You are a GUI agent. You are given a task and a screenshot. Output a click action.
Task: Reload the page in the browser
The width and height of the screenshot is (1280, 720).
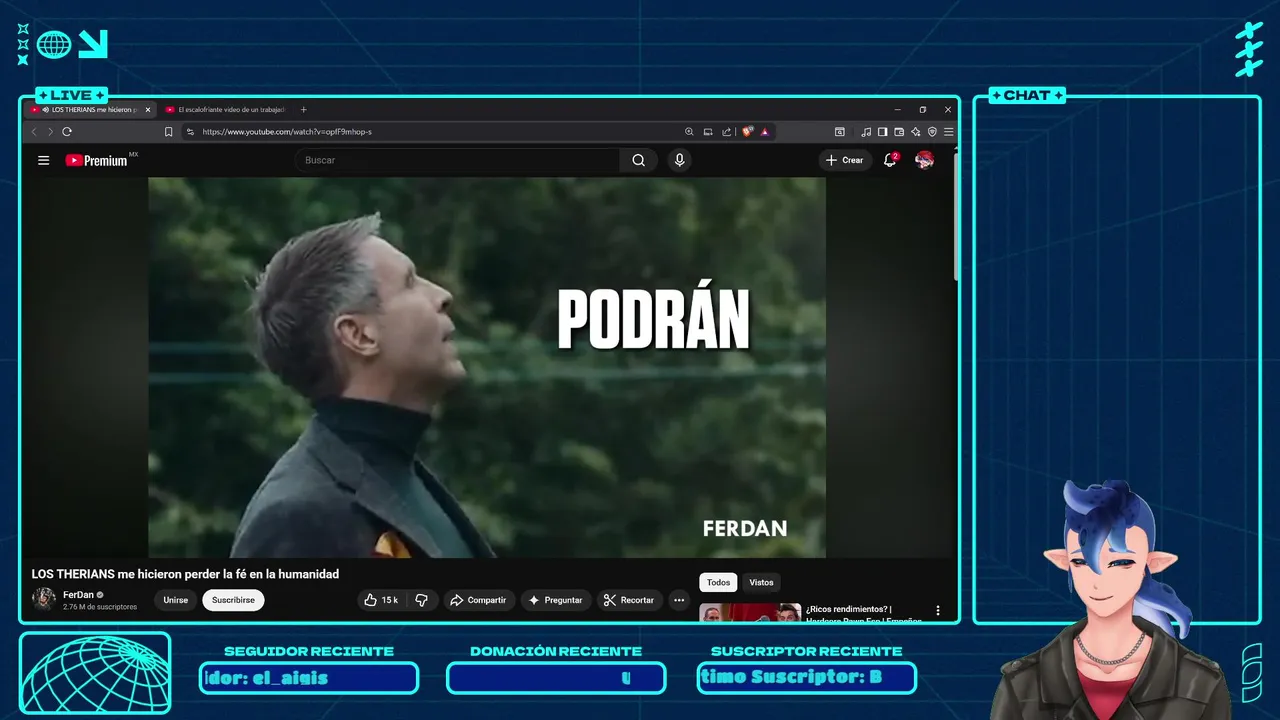click(67, 132)
